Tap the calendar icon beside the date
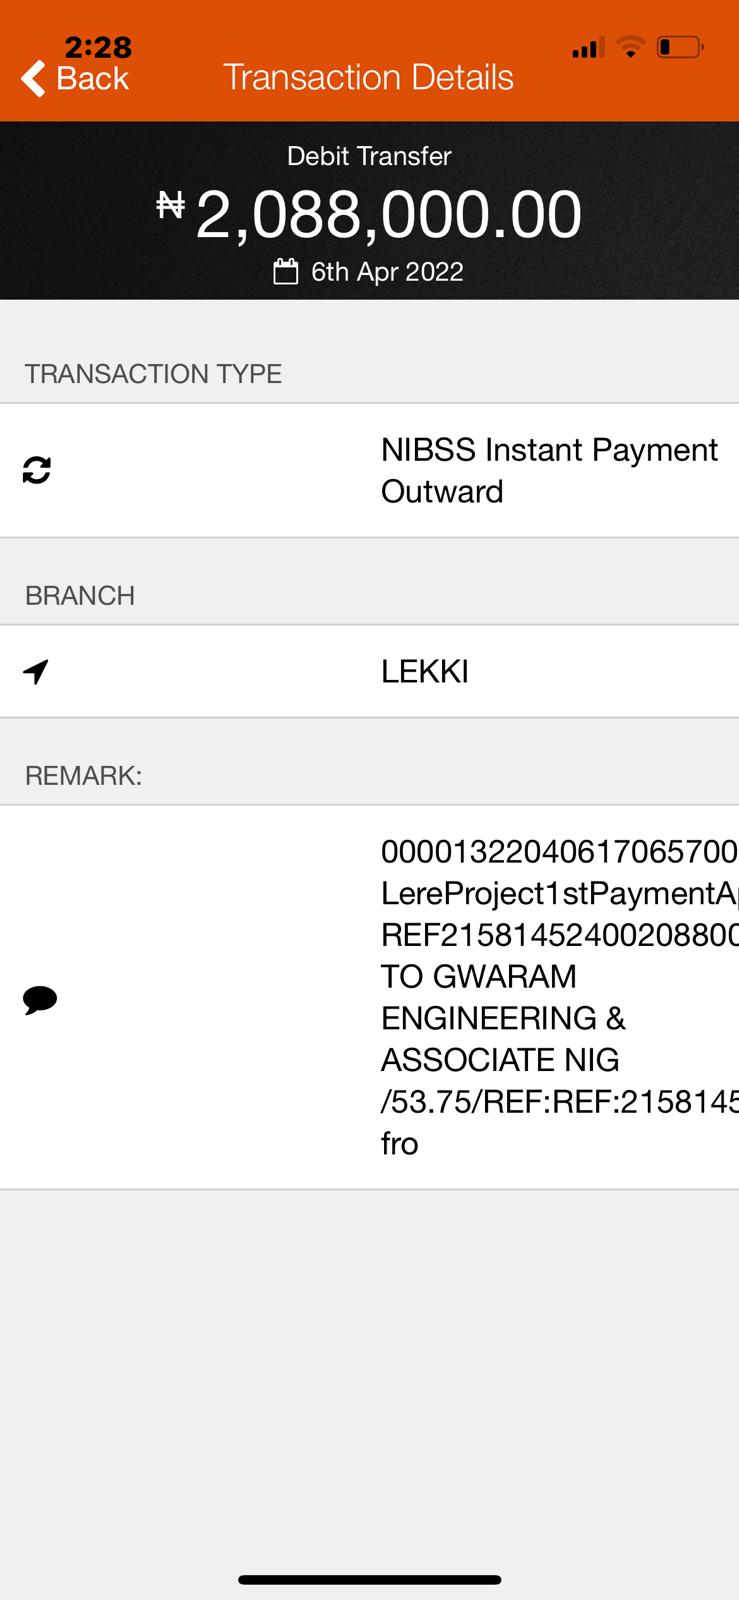The width and height of the screenshot is (739, 1600). [x=286, y=272]
